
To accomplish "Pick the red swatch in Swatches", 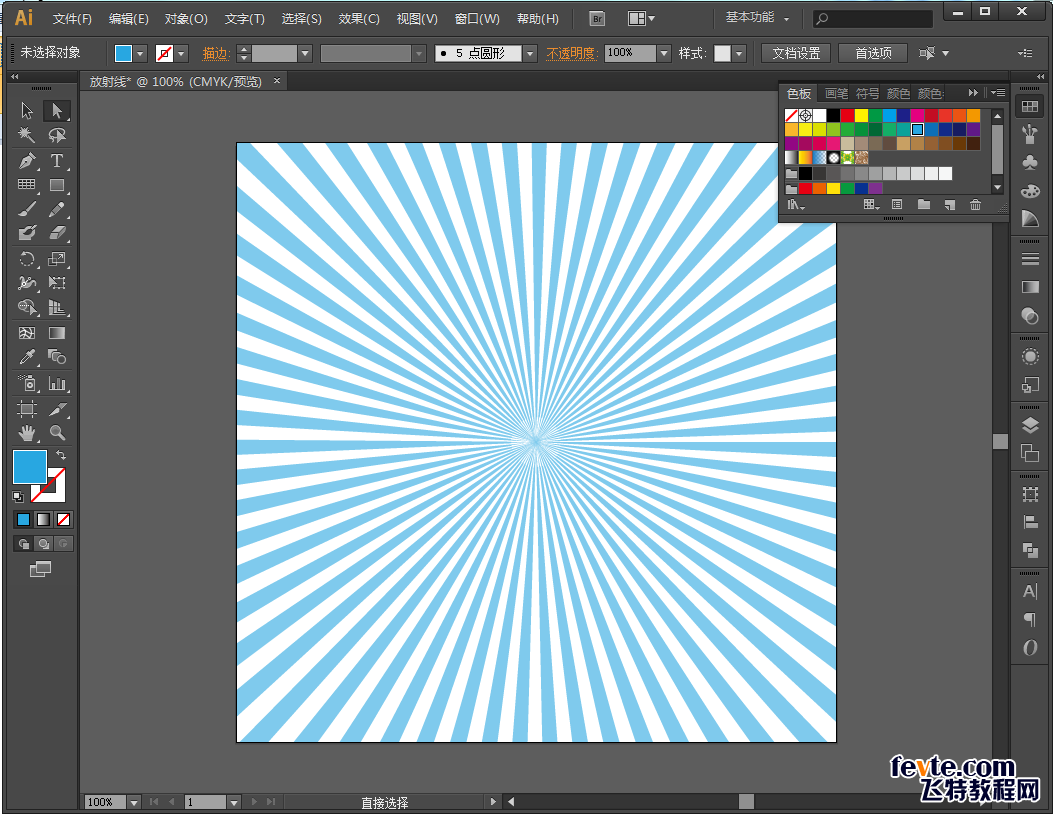I will tap(848, 115).
